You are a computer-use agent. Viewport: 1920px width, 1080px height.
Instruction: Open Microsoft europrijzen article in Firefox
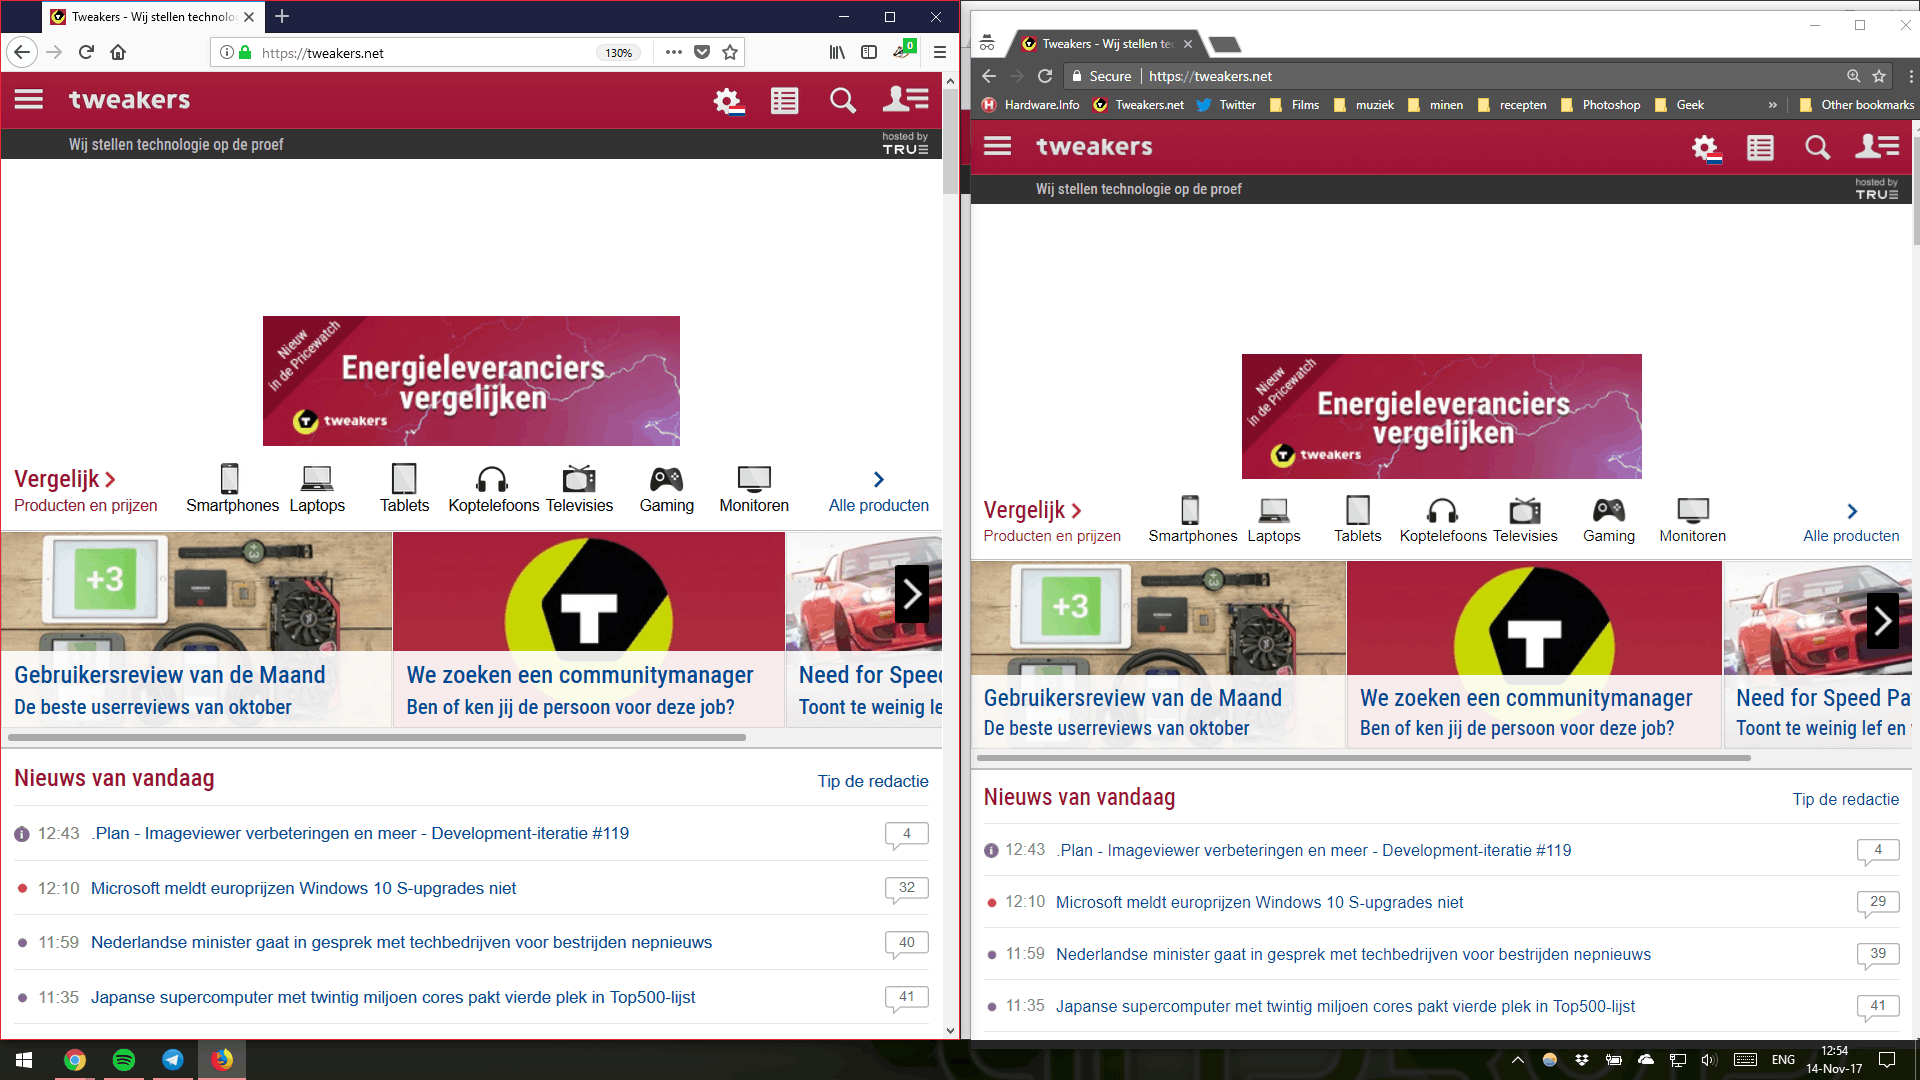coord(303,888)
